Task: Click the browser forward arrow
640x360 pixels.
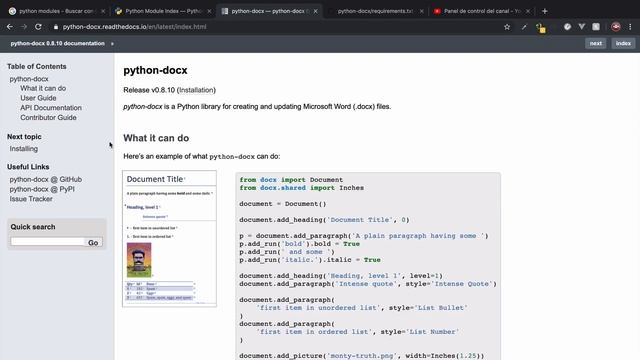Action: point(24,27)
